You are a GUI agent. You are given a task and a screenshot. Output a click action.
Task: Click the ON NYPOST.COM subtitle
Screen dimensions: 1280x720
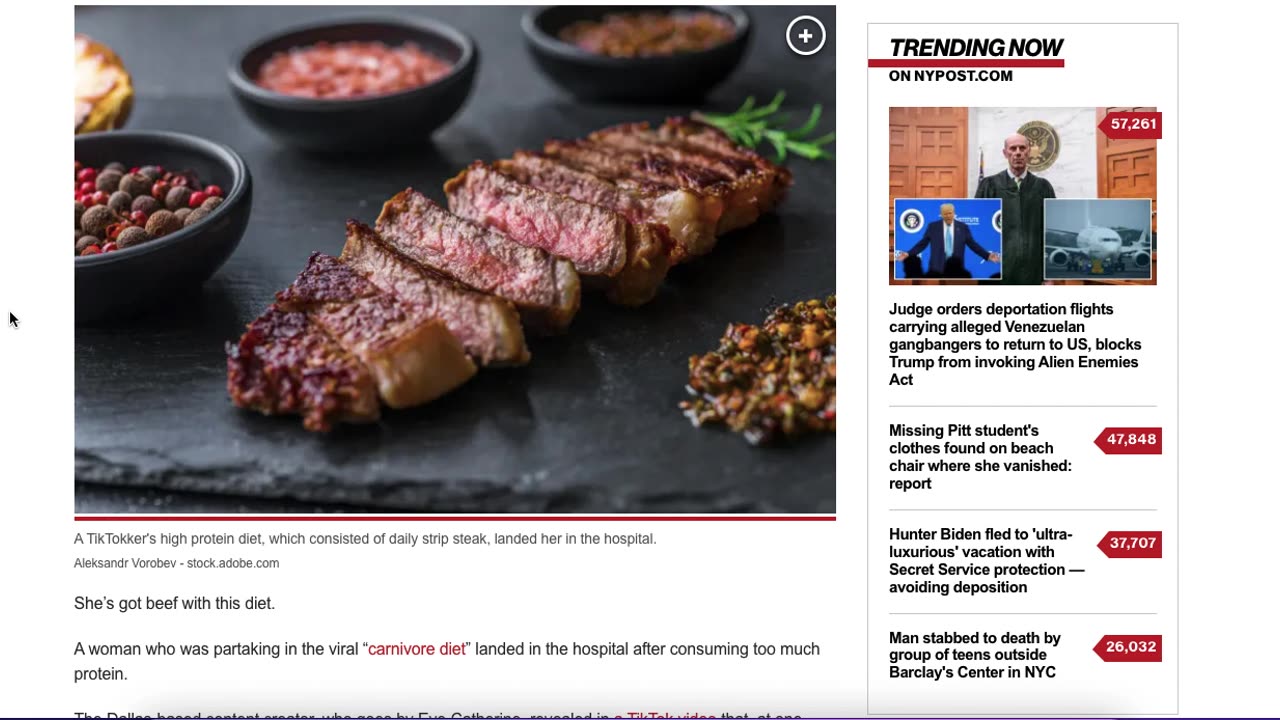coord(951,76)
